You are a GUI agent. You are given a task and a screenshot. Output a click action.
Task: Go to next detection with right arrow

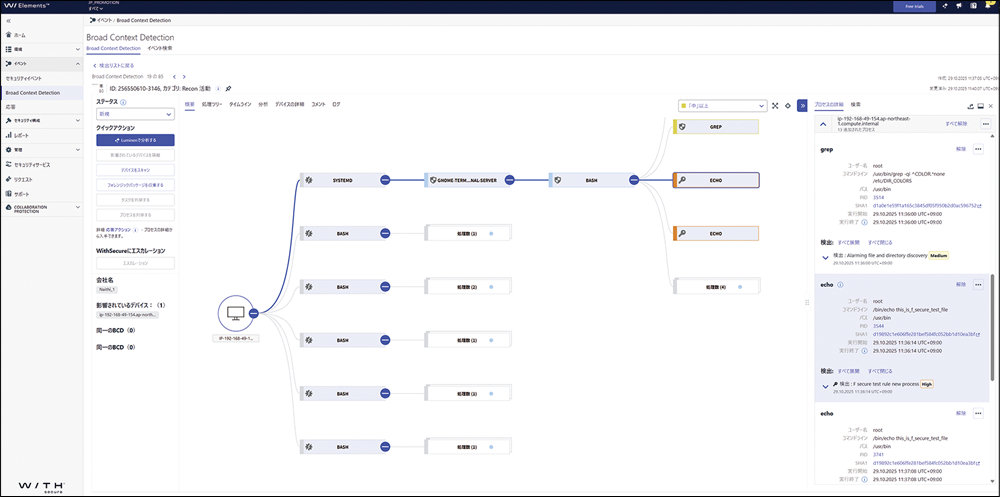pos(183,76)
